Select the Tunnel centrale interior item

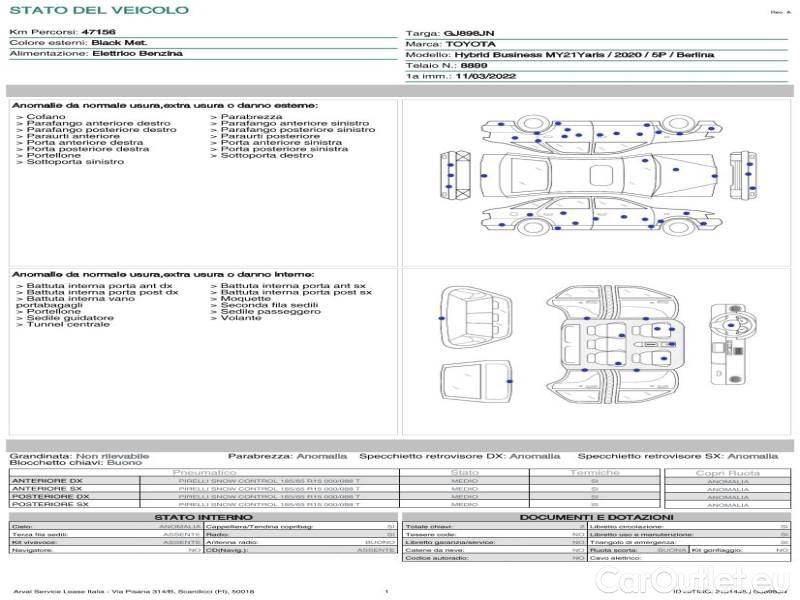point(68,324)
